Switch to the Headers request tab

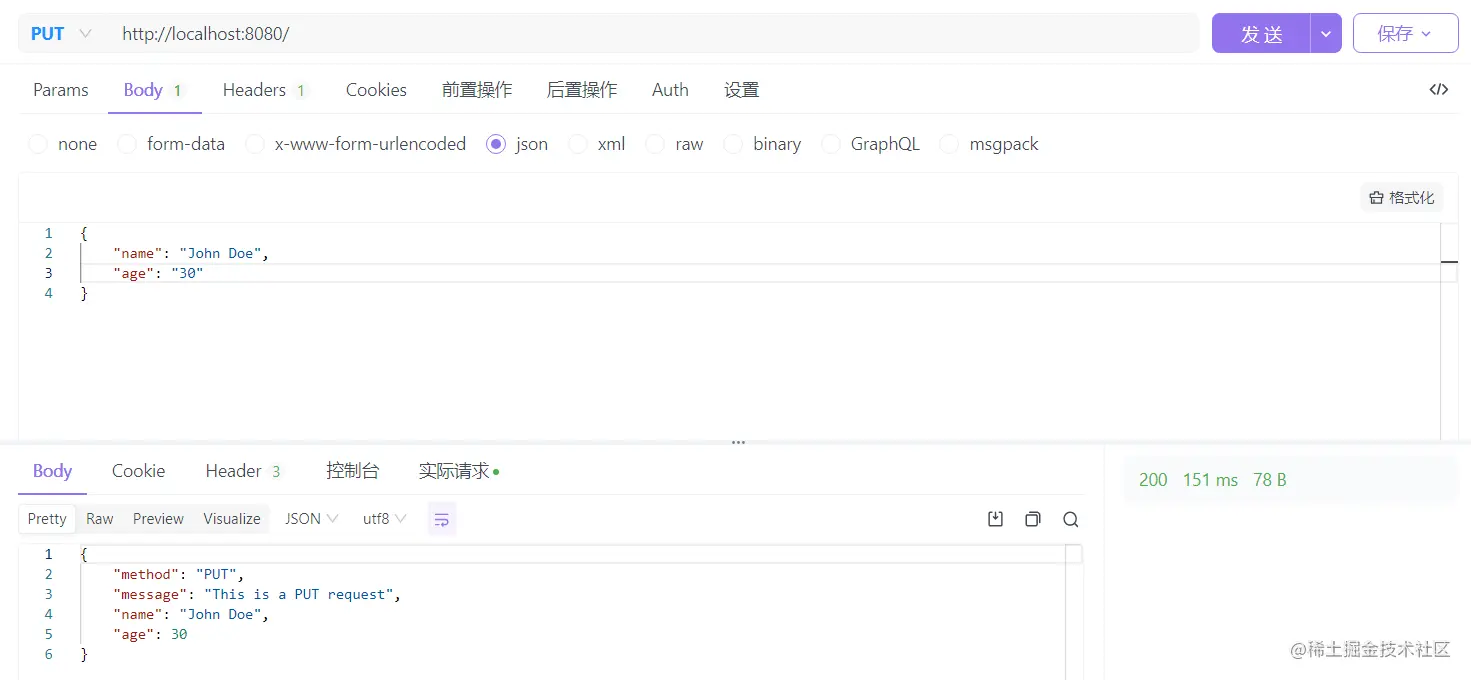click(255, 89)
